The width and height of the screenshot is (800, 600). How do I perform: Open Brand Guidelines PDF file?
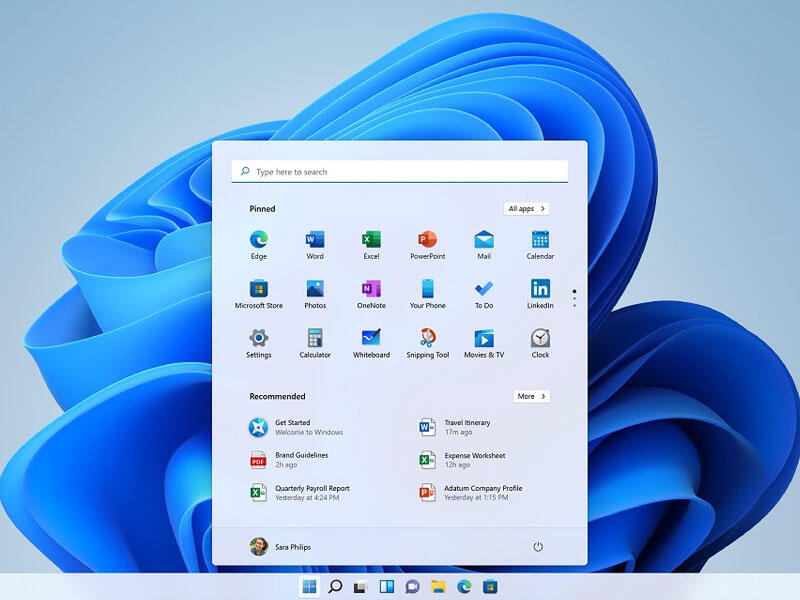point(289,460)
